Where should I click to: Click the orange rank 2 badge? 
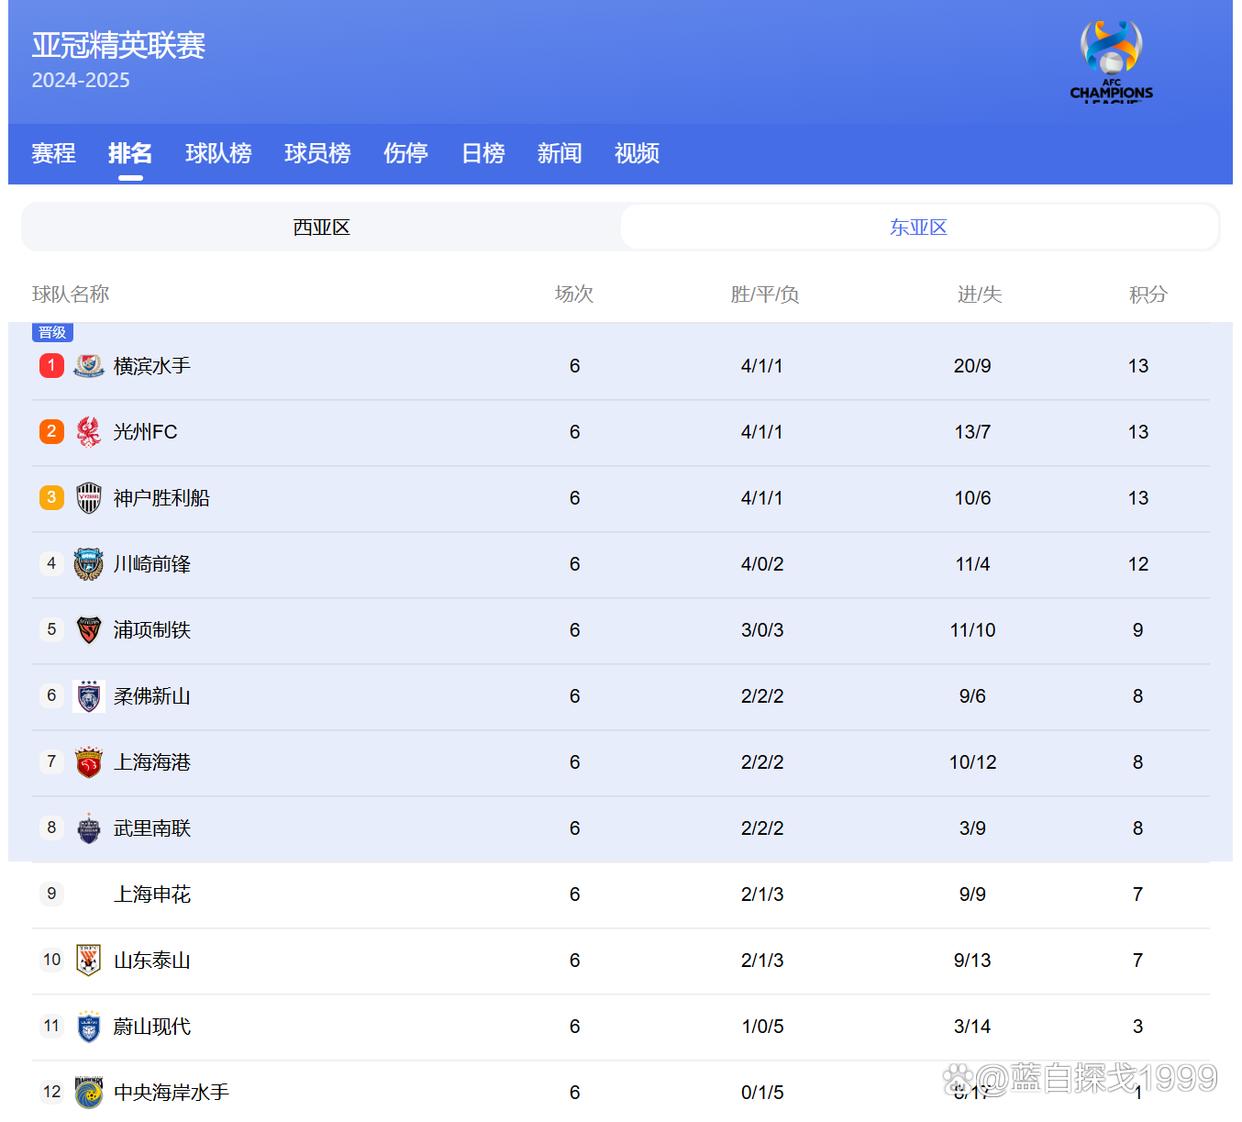52,432
